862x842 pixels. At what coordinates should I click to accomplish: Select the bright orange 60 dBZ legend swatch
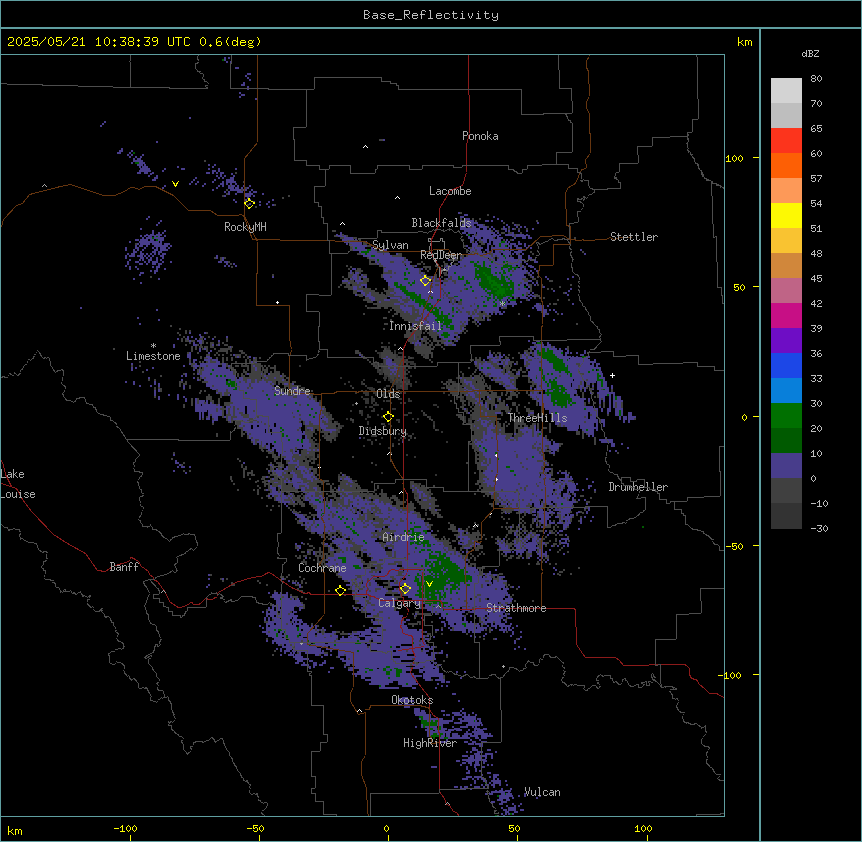786,165
